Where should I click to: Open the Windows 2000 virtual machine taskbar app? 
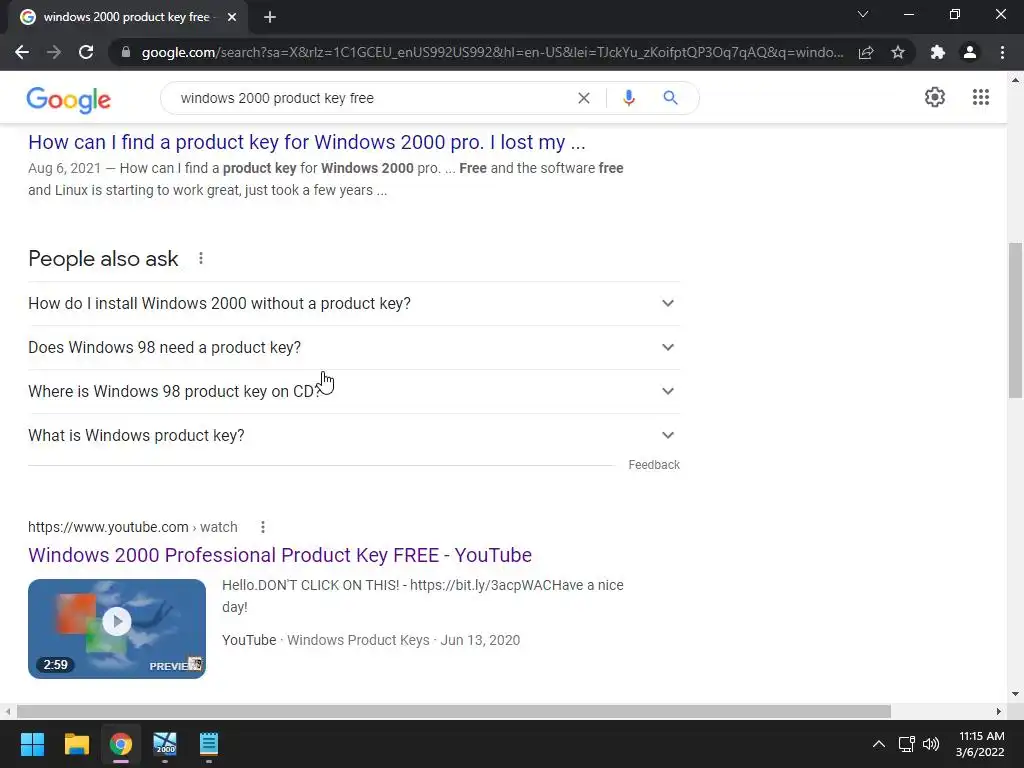coord(165,744)
